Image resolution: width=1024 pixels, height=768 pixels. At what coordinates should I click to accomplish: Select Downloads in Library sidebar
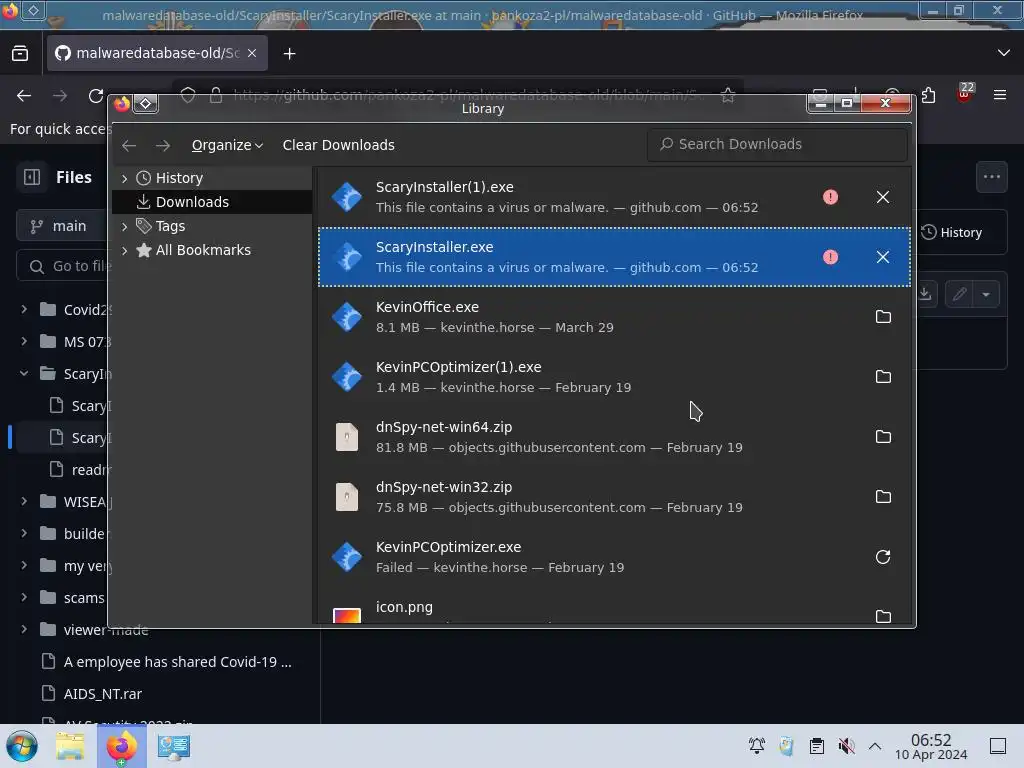click(x=212, y=202)
